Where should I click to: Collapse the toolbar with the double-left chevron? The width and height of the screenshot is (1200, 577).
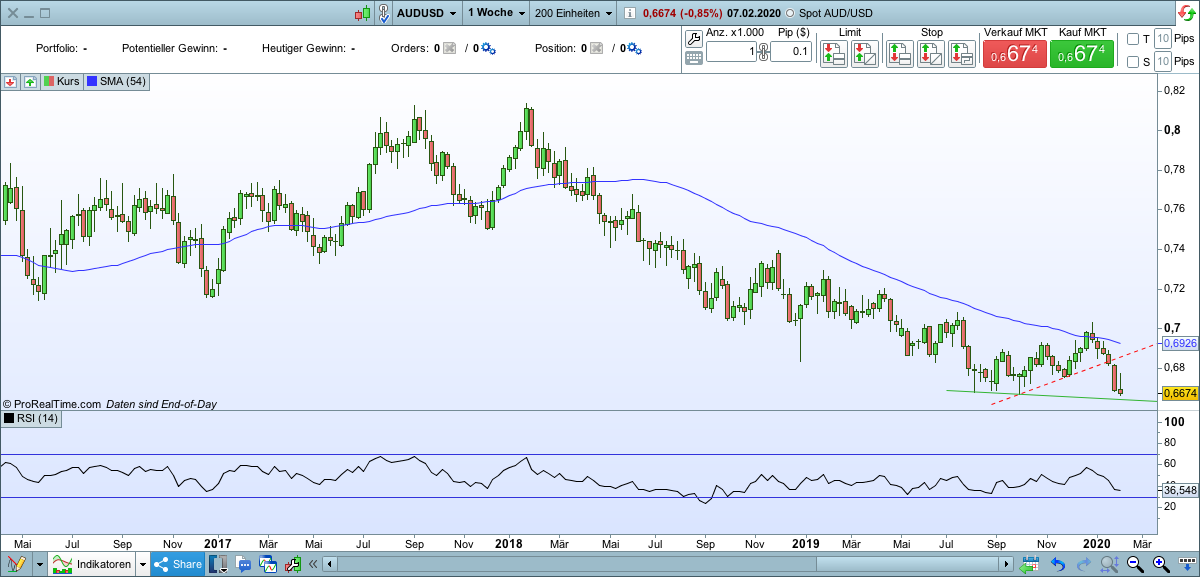click(x=312, y=564)
